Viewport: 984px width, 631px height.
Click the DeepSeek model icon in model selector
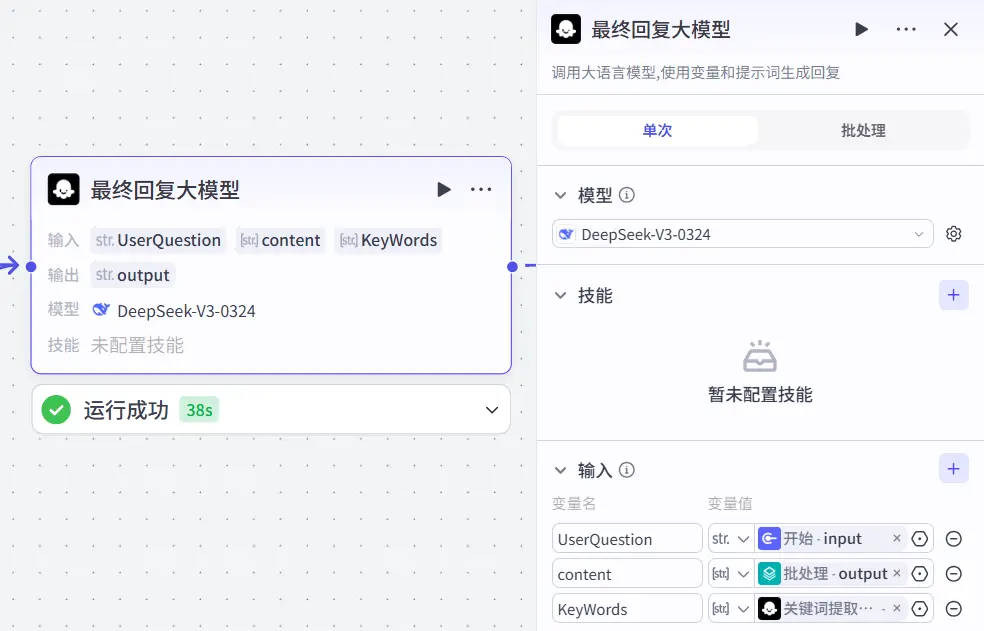click(568, 233)
